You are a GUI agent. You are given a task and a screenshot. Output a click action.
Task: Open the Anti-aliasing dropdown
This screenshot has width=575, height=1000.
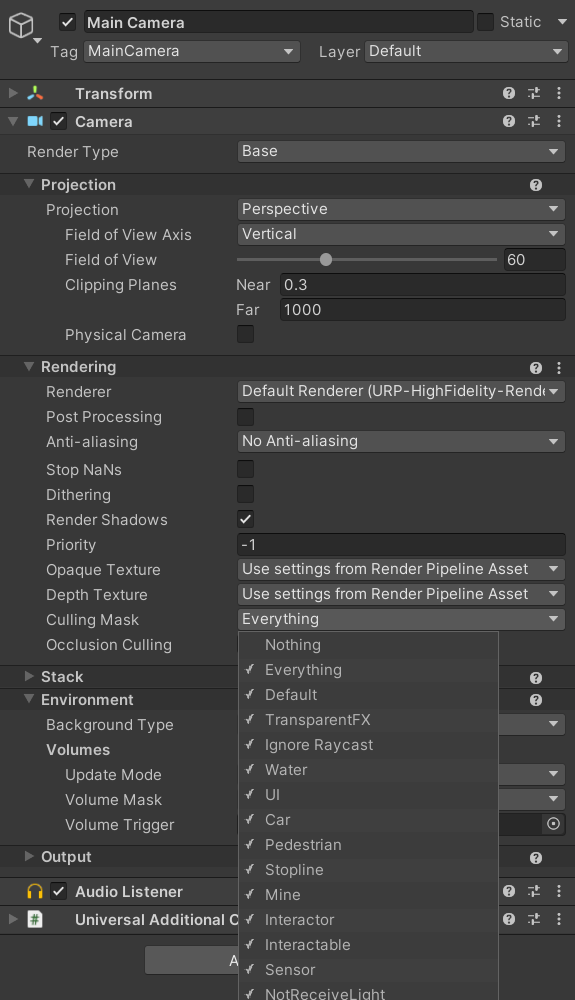(401, 441)
